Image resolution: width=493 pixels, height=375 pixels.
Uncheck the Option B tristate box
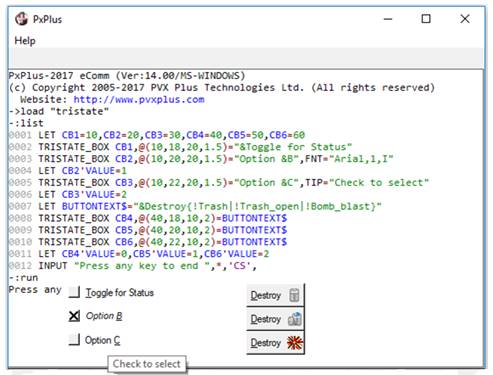(74, 316)
